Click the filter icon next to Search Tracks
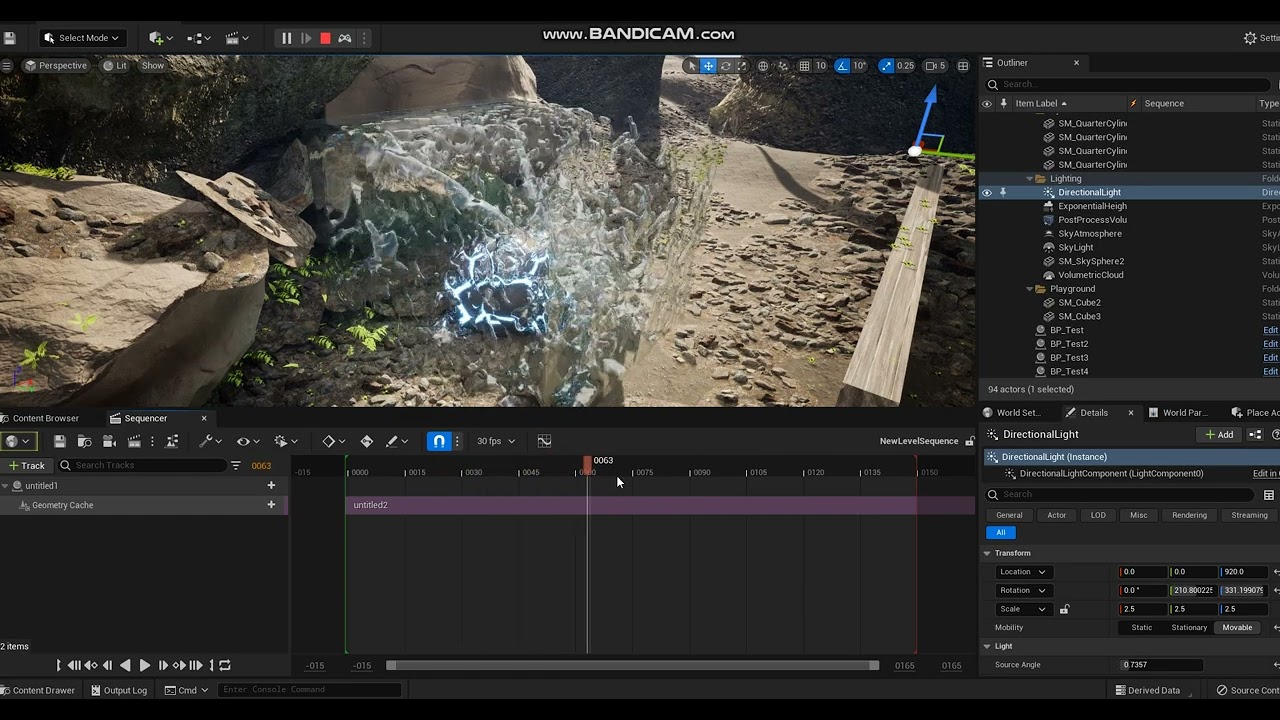Image resolution: width=1280 pixels, height=720 pixels. 236,465
